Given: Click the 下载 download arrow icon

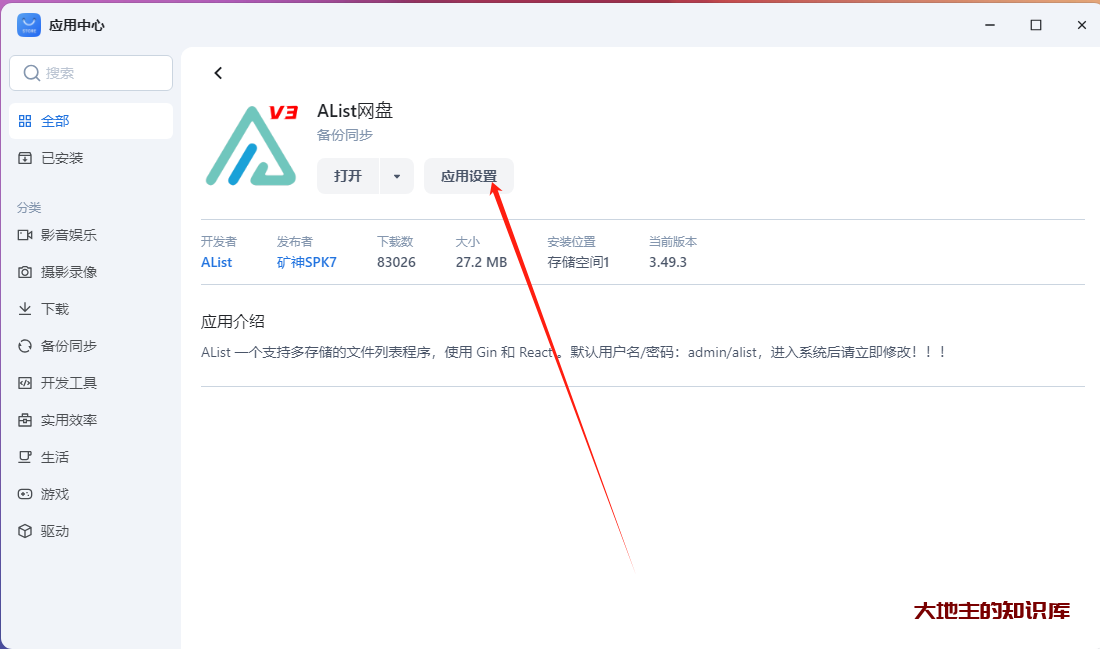Looking at the screenshot, I should click(x=25, y=309).
